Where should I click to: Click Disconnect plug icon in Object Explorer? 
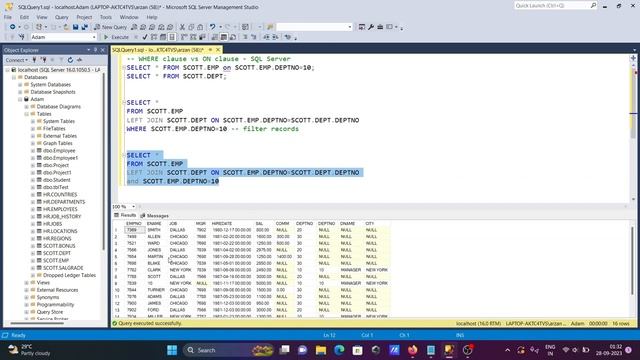[x=43, y=60]
